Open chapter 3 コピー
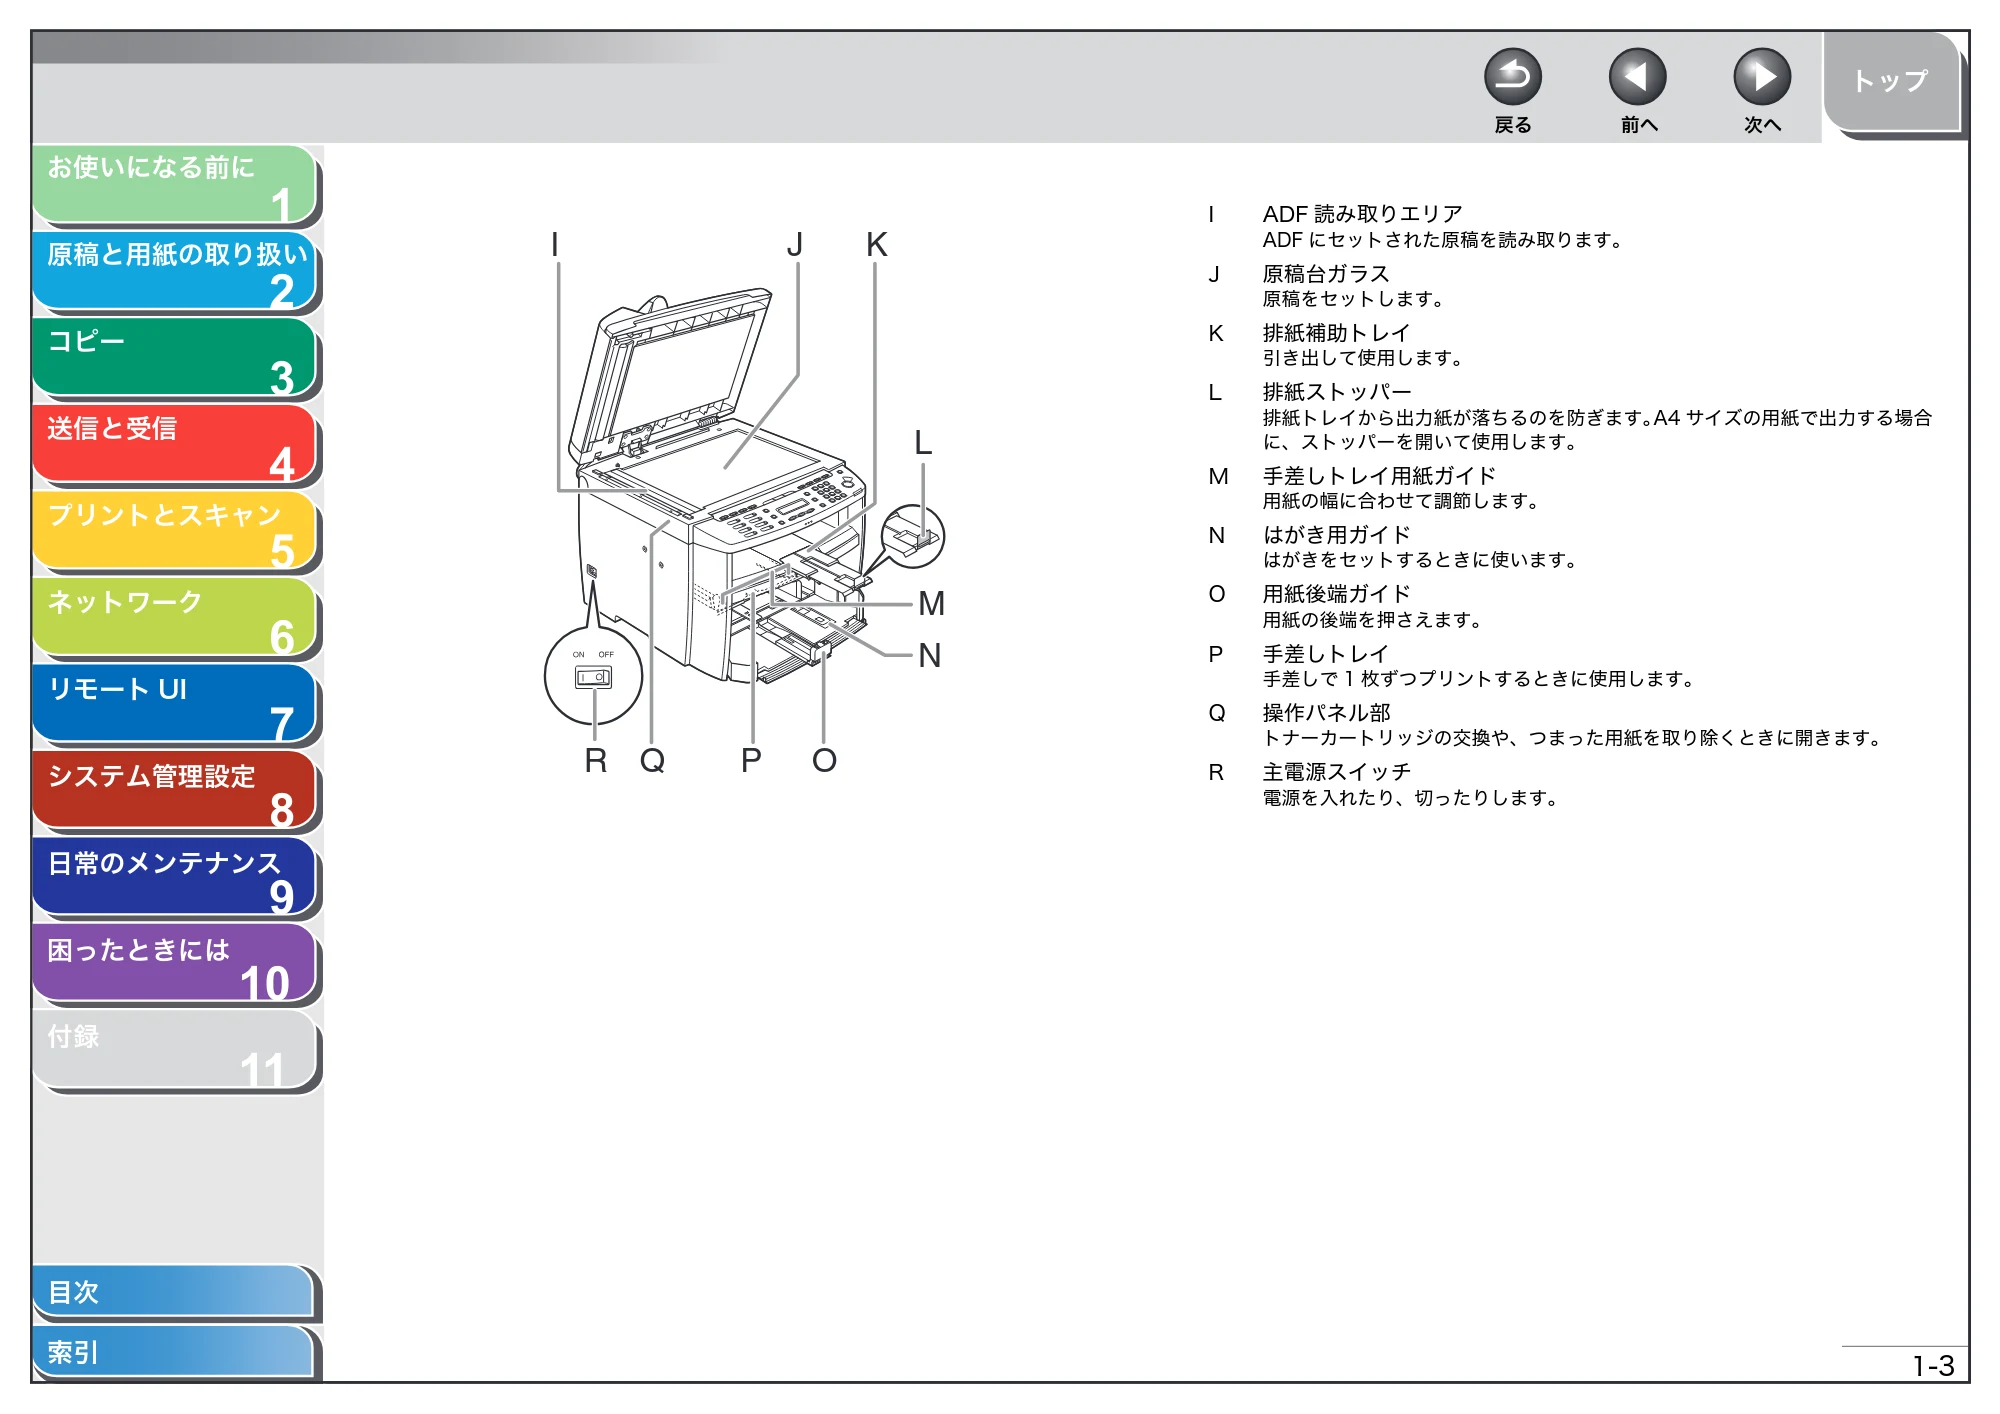Viewport: 2000px width, 1414px height. pyautogui.click(x=175, y=358)
